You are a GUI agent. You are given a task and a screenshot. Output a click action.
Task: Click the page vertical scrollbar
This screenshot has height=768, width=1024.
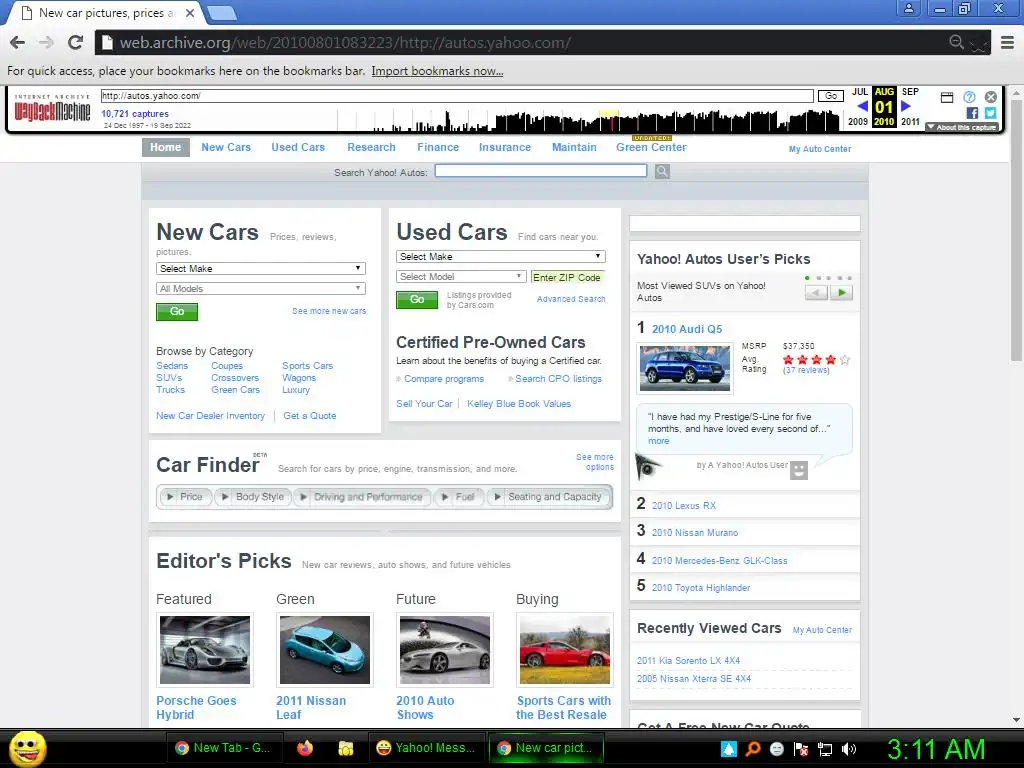(x=1016, y=229)
